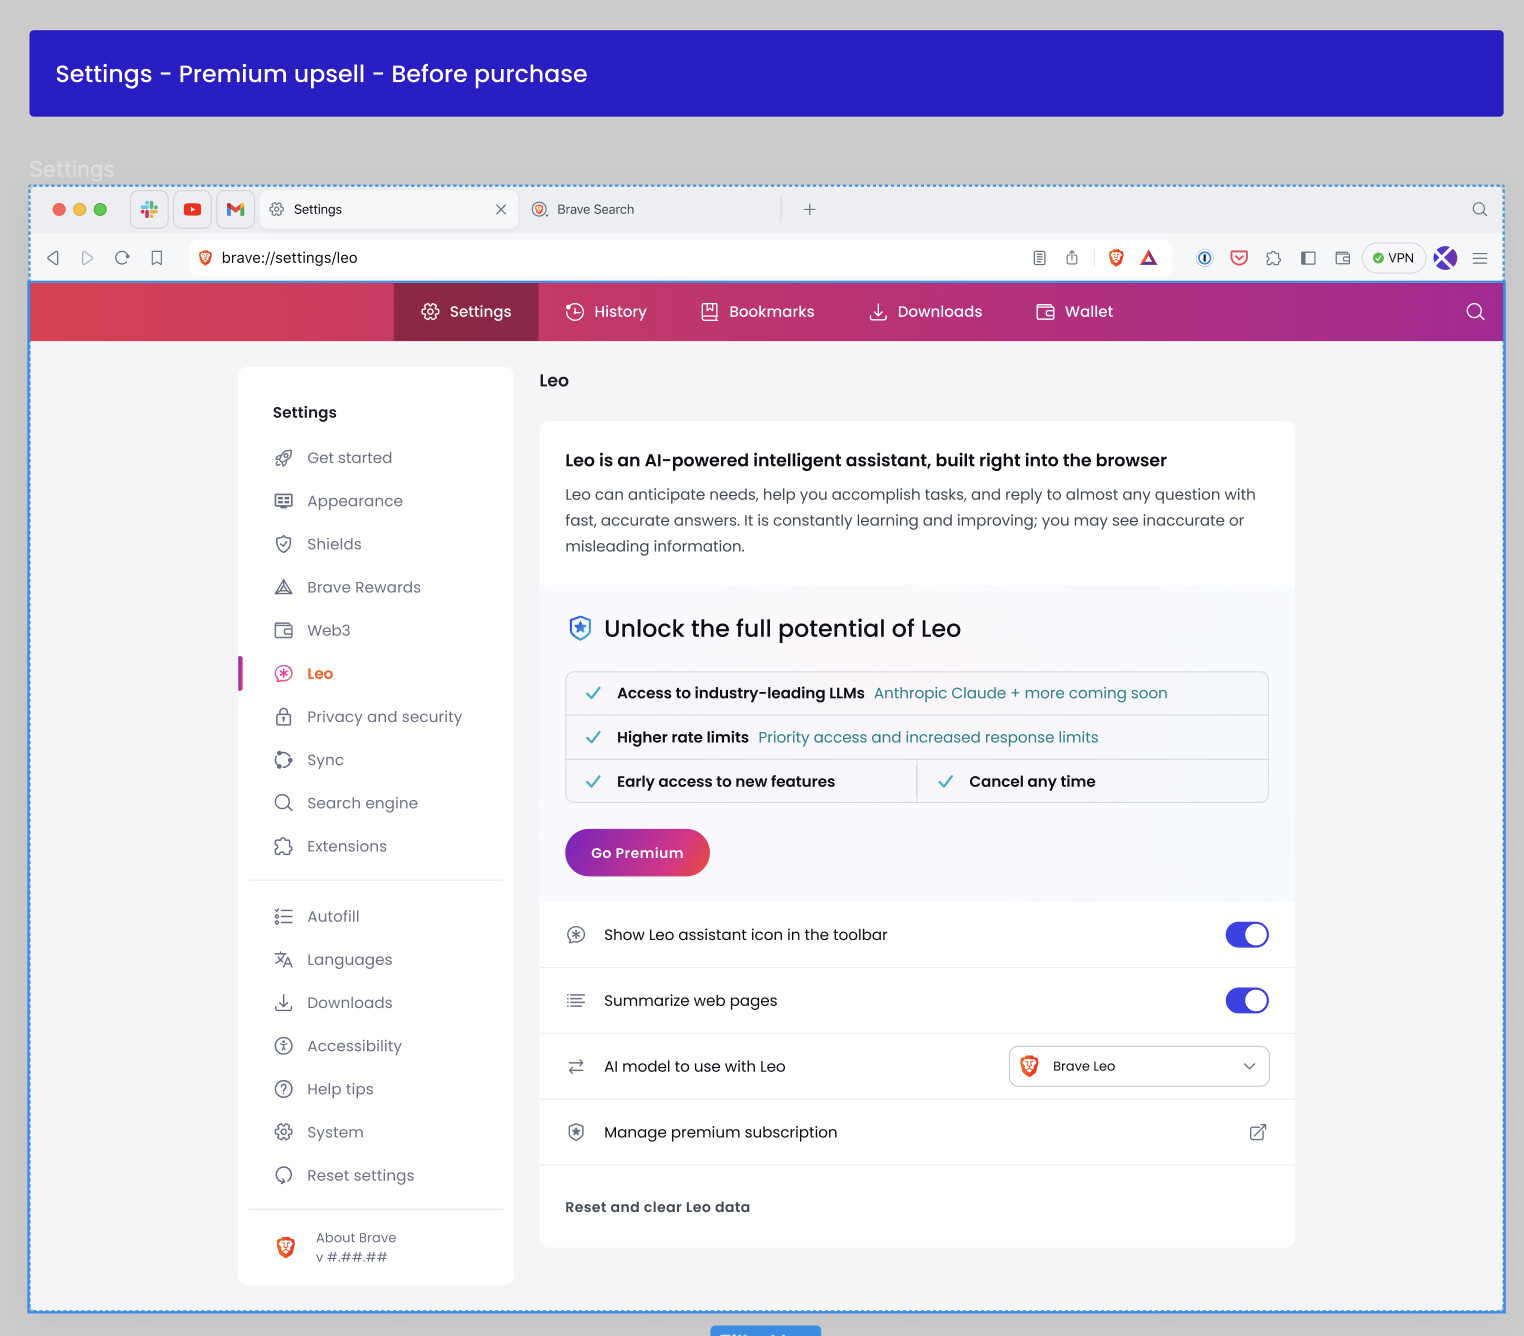Open the Pocket extension icon

click(x=1239, y=258)
